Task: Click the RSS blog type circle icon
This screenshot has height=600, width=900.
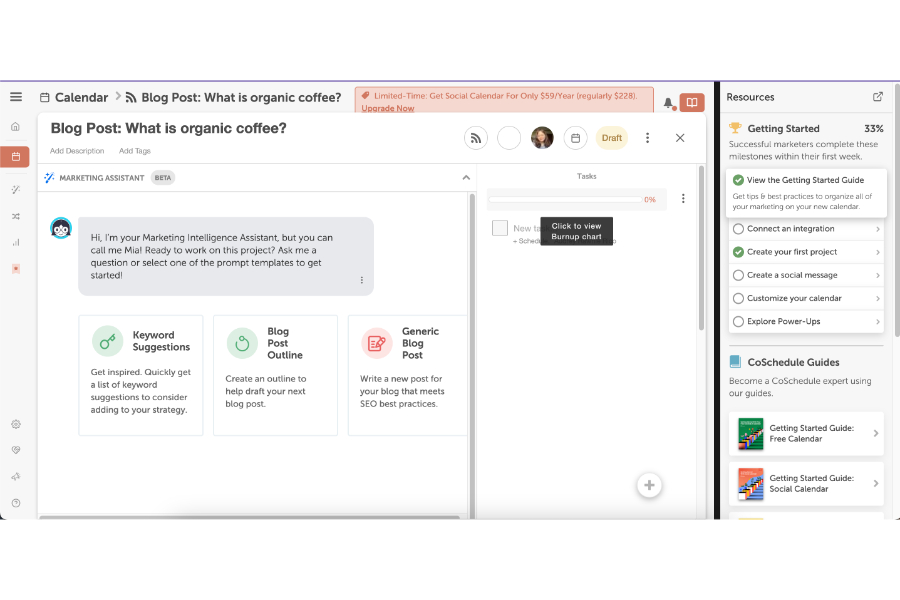Action: point(476,138)
